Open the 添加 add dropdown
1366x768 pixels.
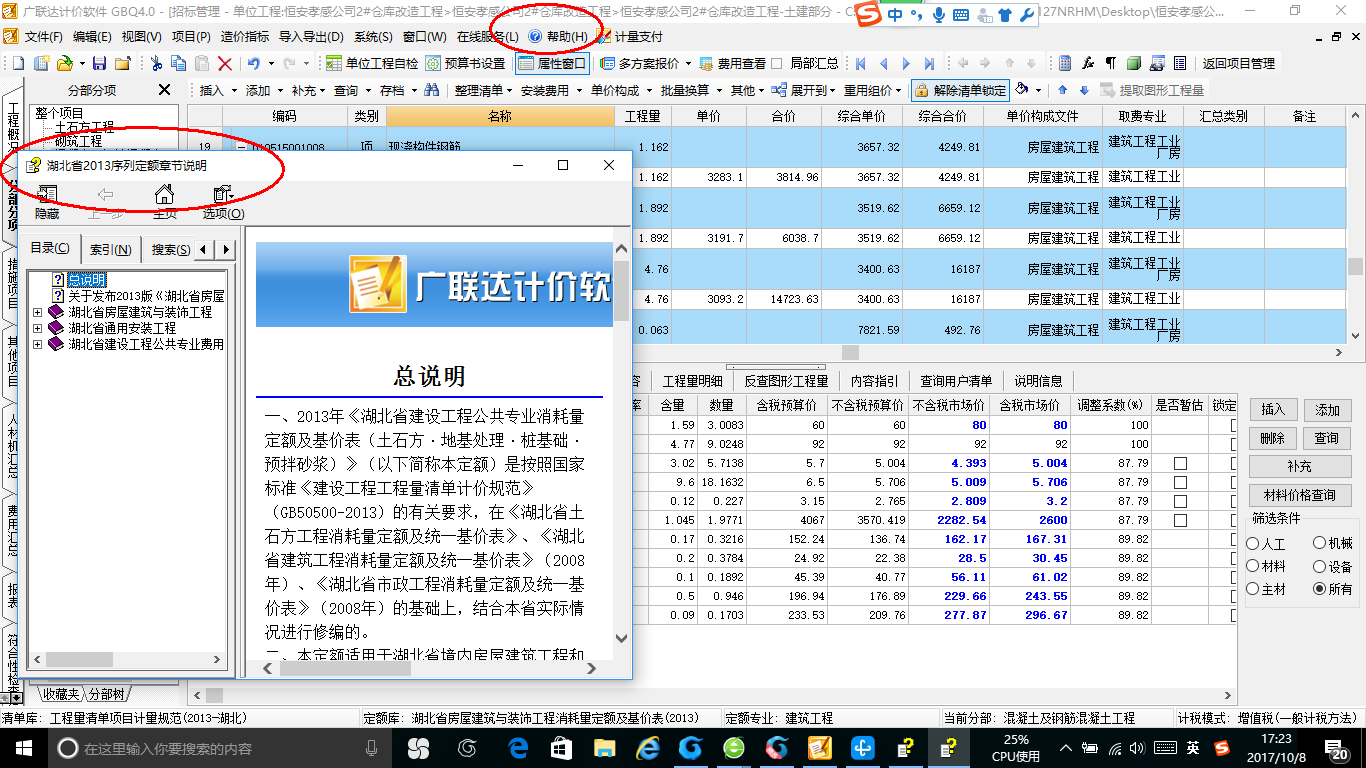click(264, 90)
